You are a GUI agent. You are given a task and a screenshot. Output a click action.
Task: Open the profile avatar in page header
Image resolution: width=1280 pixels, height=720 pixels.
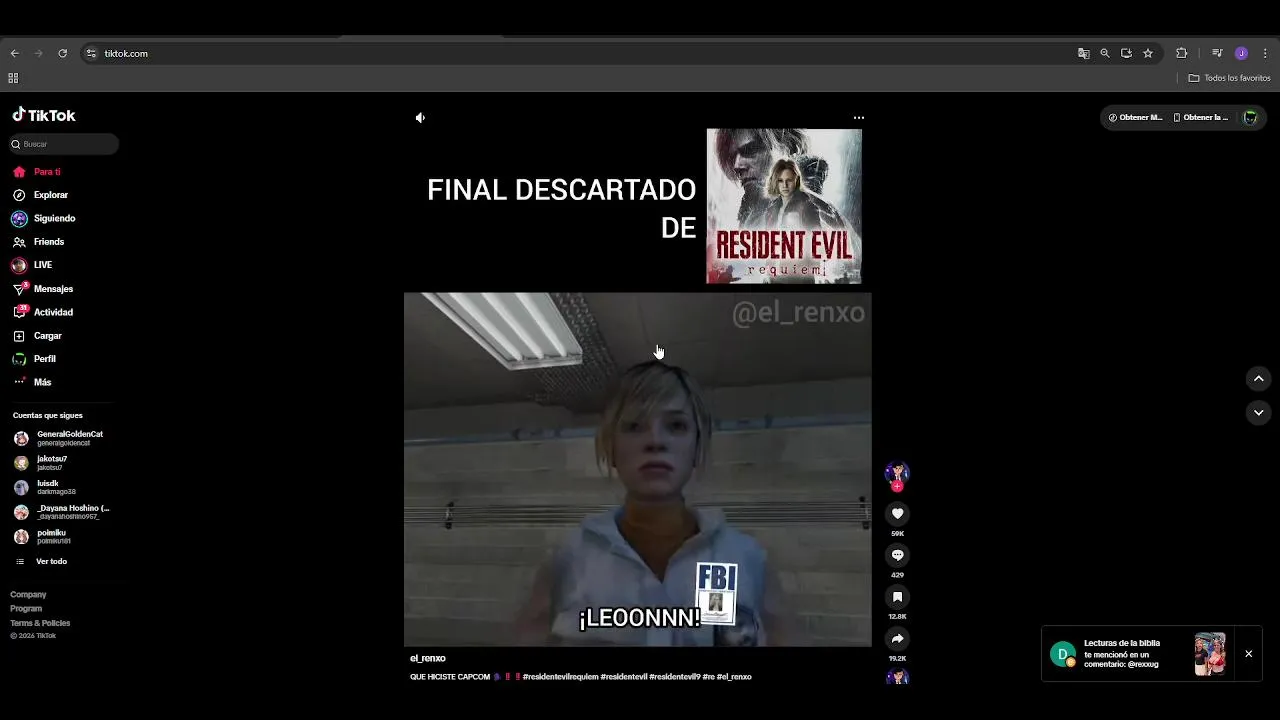pos(1250,117)
